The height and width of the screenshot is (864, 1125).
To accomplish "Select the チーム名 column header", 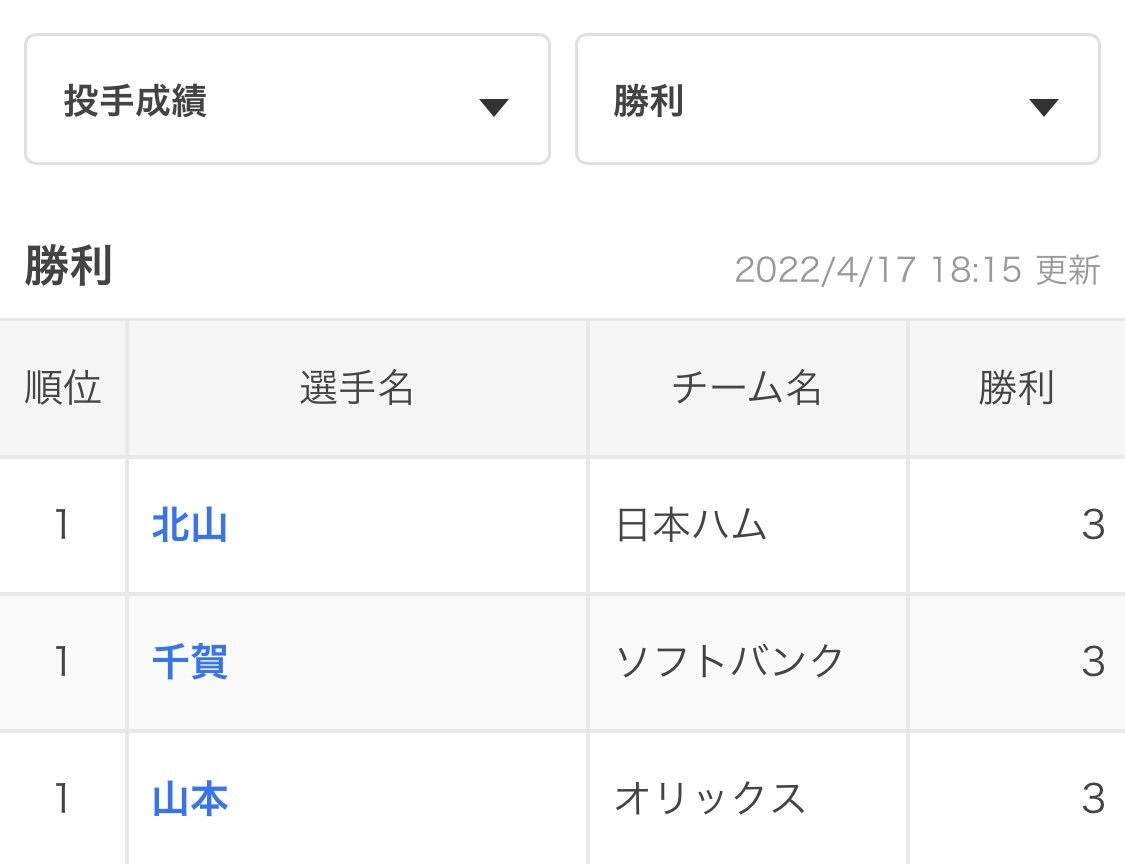I will click(x=748, y=388).
